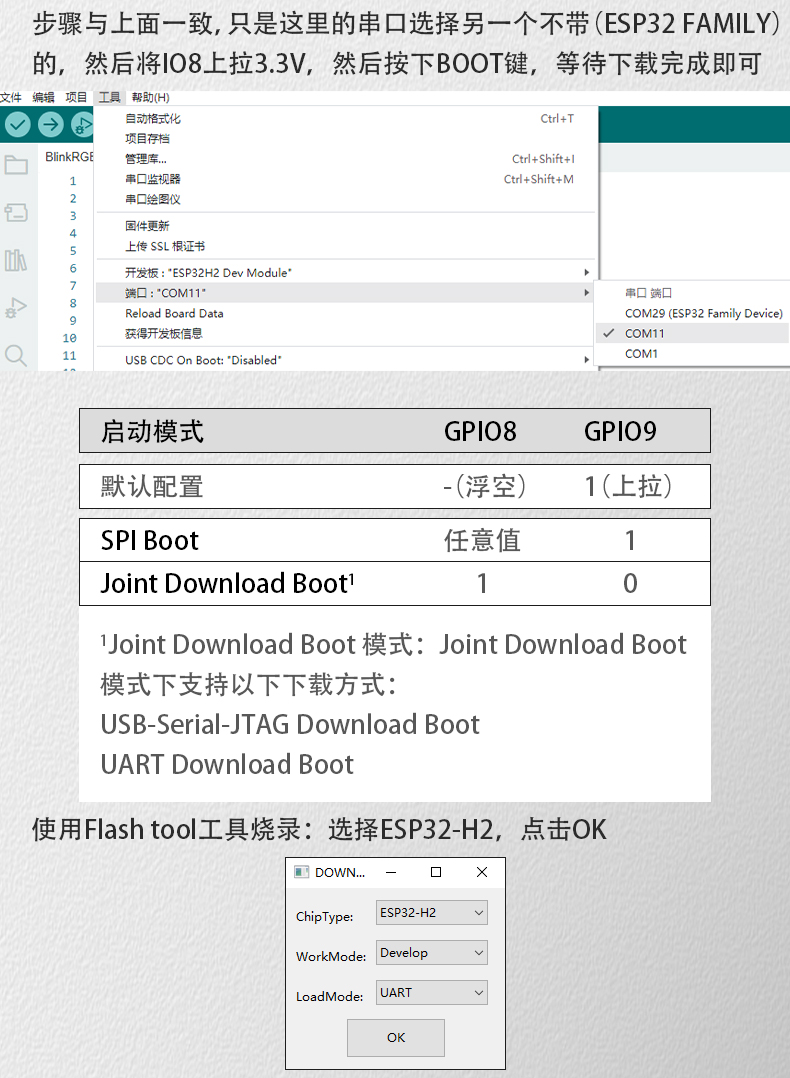Open the WorkMode Develop dropdown
This screenshot has height=1078, width=790.
tap(432, 953)
